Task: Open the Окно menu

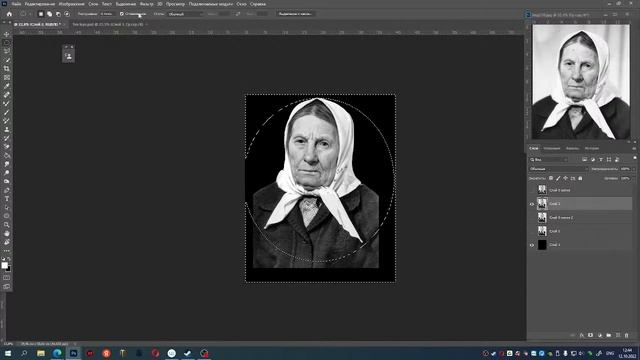Action: [x=241, y=4]
